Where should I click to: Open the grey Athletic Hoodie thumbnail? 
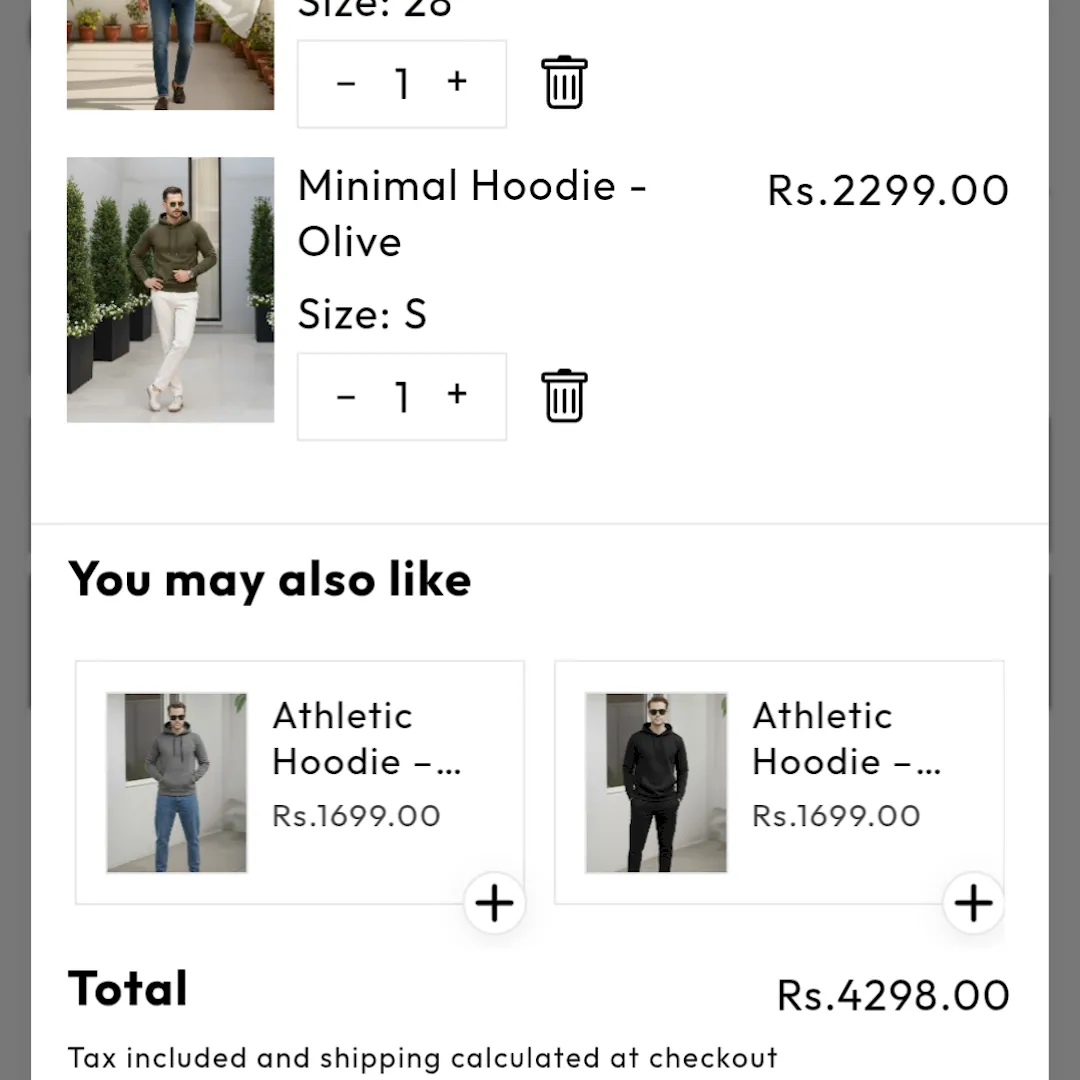point(177,782)
